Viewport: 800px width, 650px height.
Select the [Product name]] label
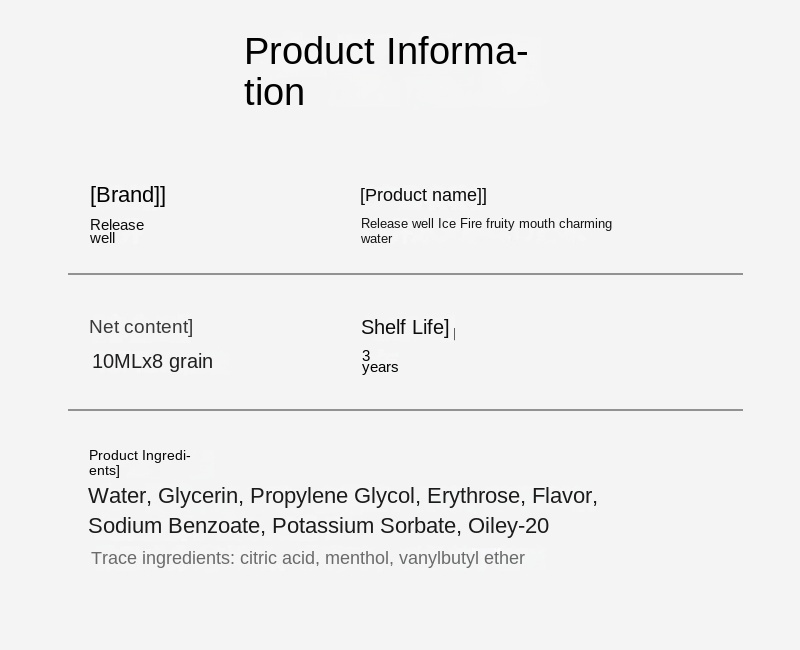pyautogui.click(x=423, y=195)
